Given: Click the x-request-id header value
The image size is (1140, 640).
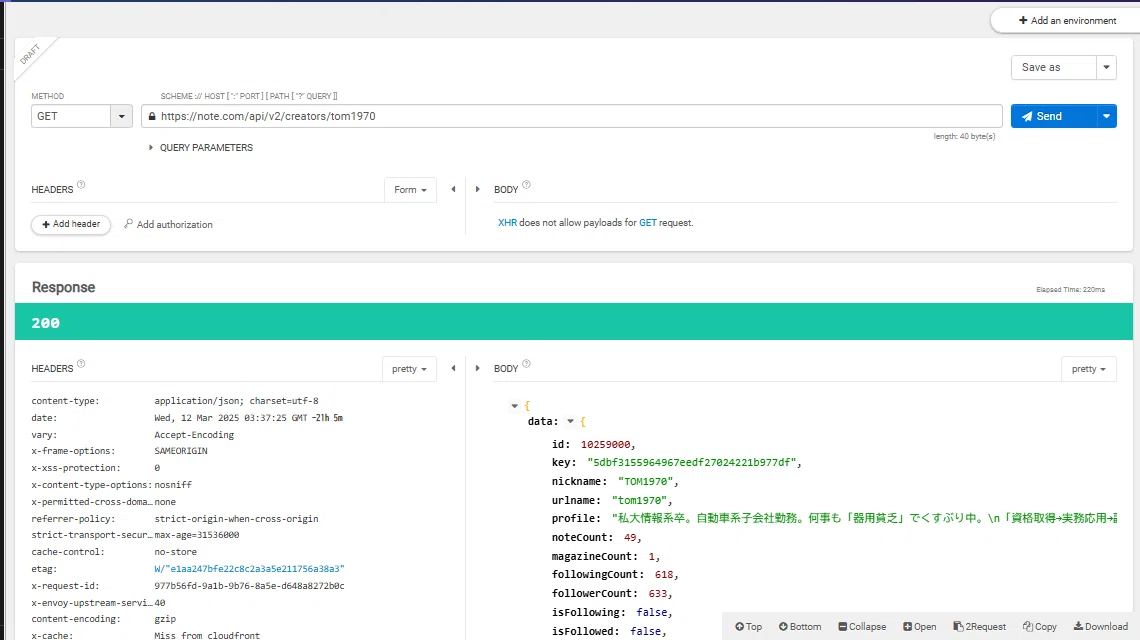Looking at the screenshot, I should [x=249, y=585].
